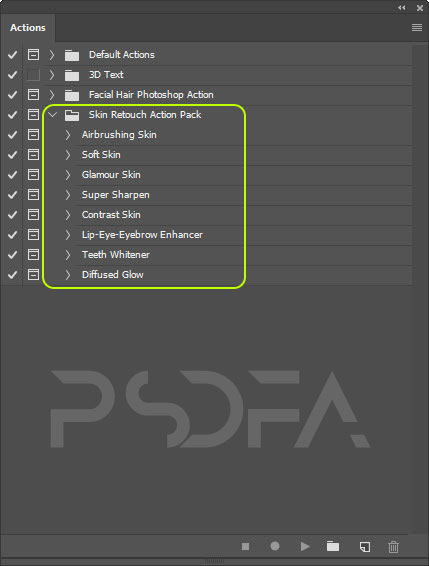Play the selected action

pos(305,547)
